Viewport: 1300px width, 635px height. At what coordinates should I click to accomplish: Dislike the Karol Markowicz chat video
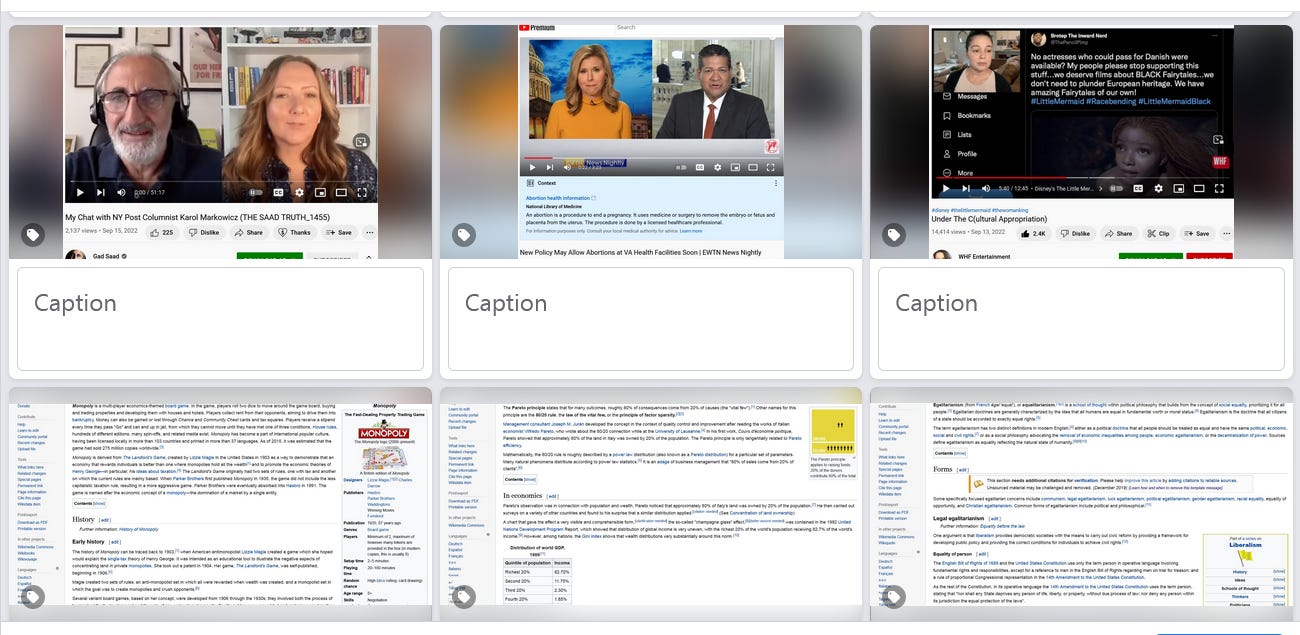pyautogui.click(x=203, y=232)
